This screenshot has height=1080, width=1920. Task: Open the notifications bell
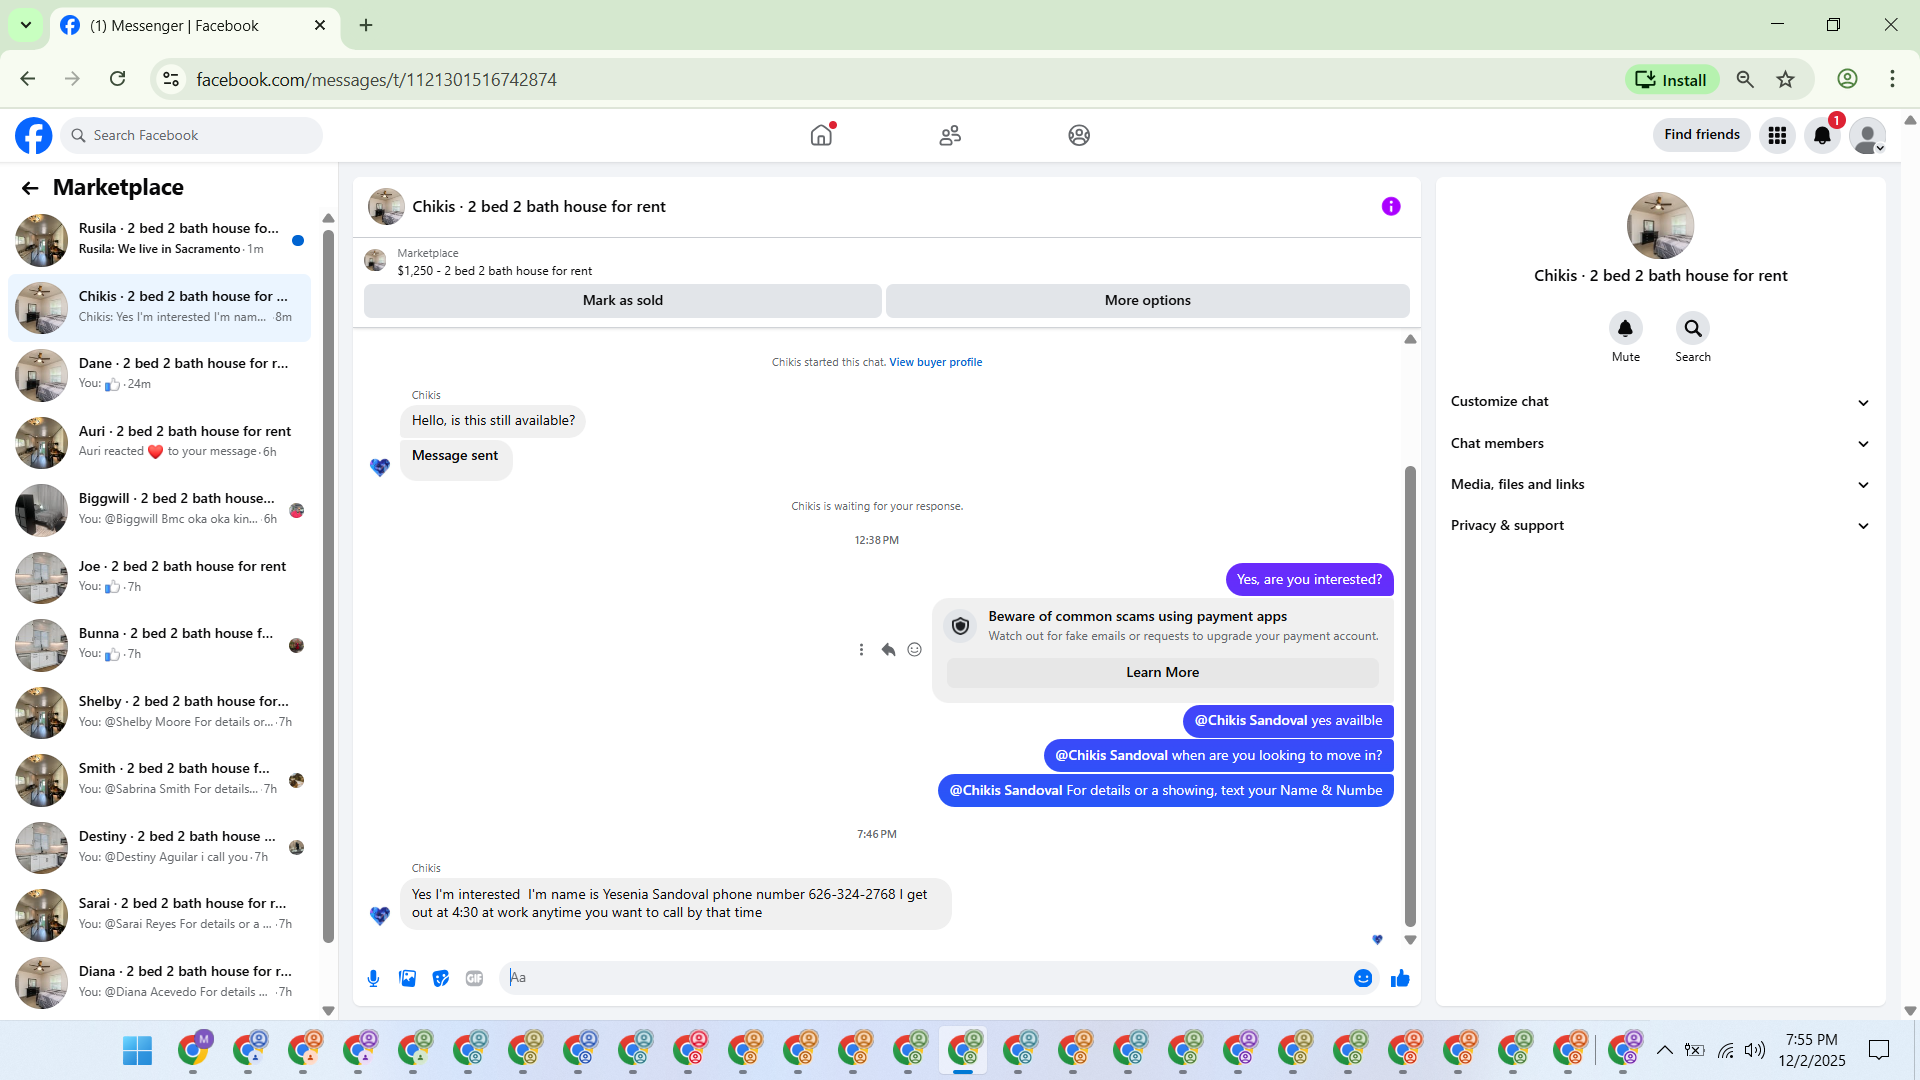pyautogui.click(x=1822, y=135)
